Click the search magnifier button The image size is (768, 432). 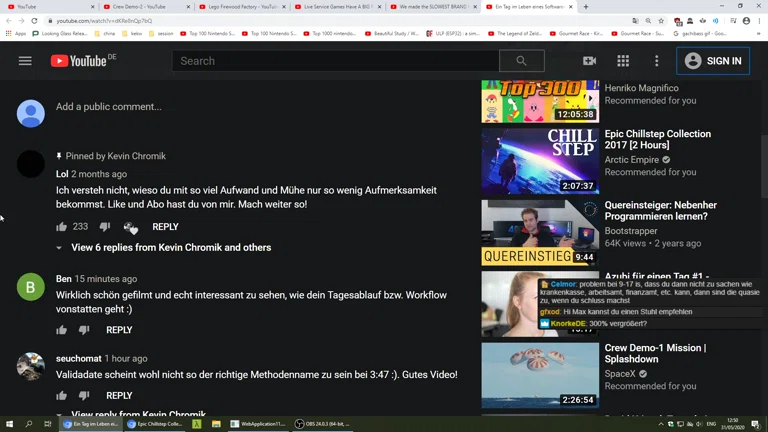(x=521, y=61)
